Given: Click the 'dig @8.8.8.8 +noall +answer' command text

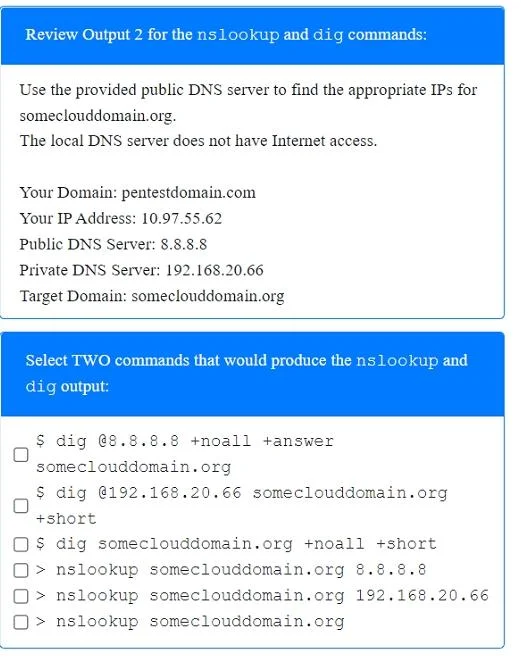Looking at the screenshot, I should (x=185, y=454).
